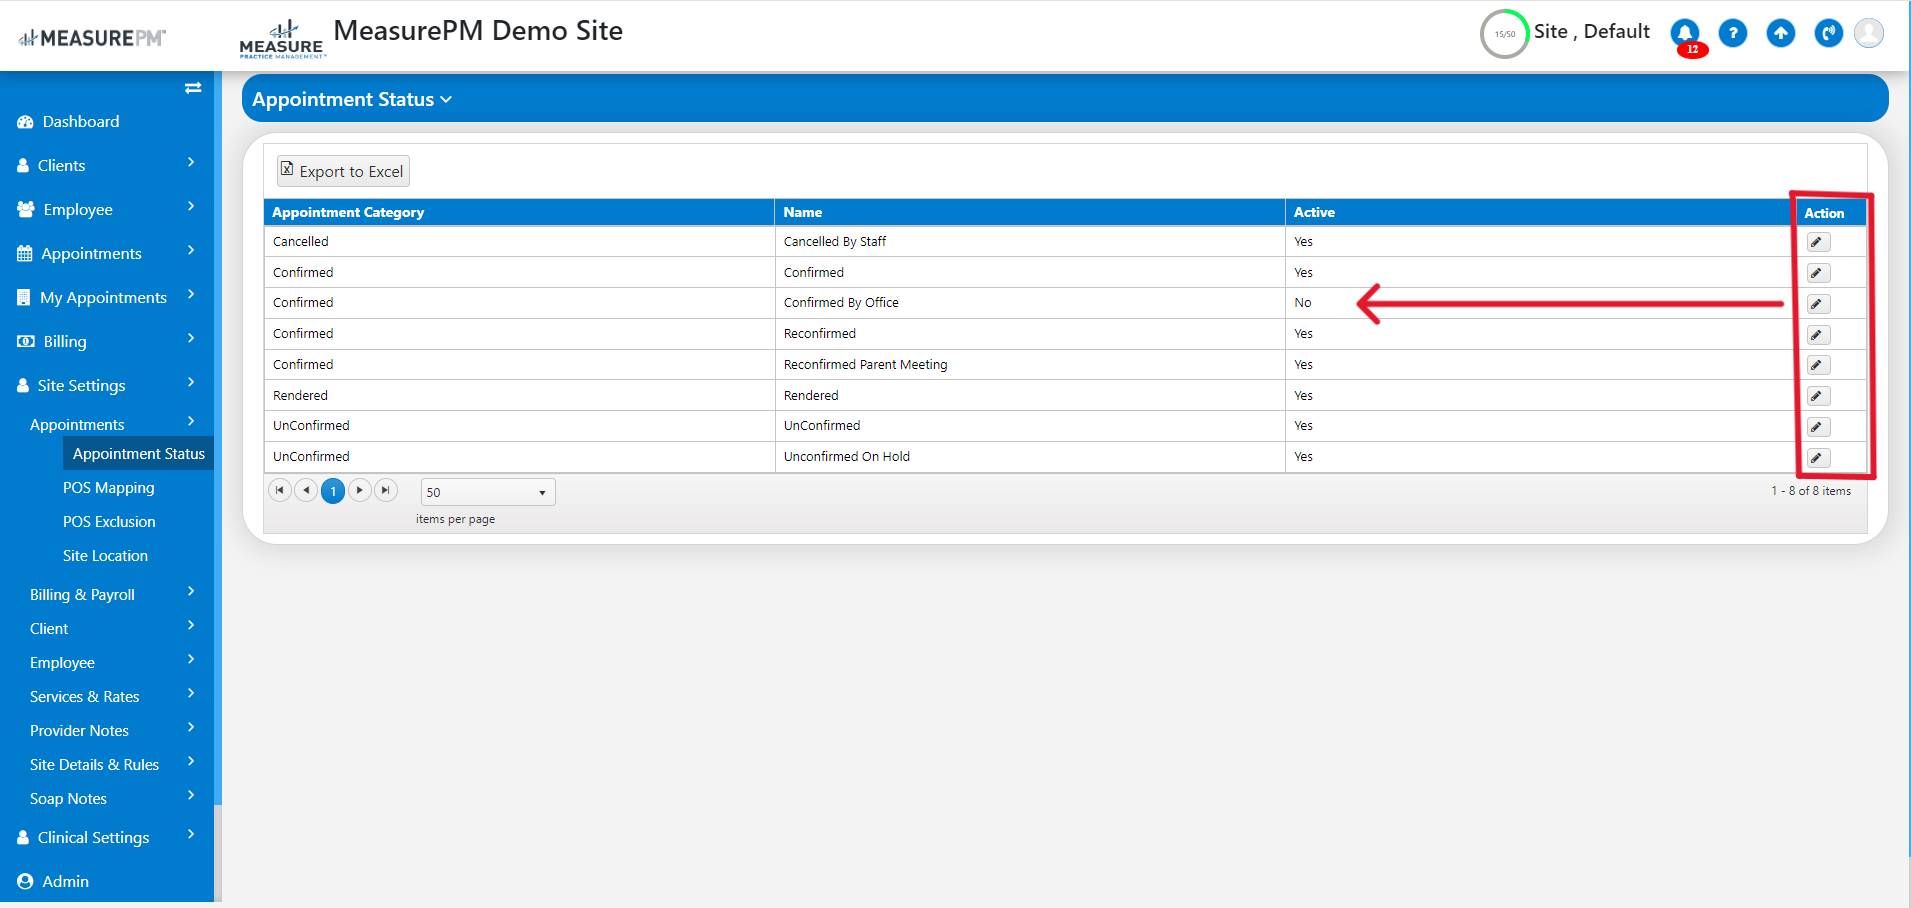This screenshot has width=1911, height=908.
Task: Expand the top-level Employee menu
Action: [107, 210]
